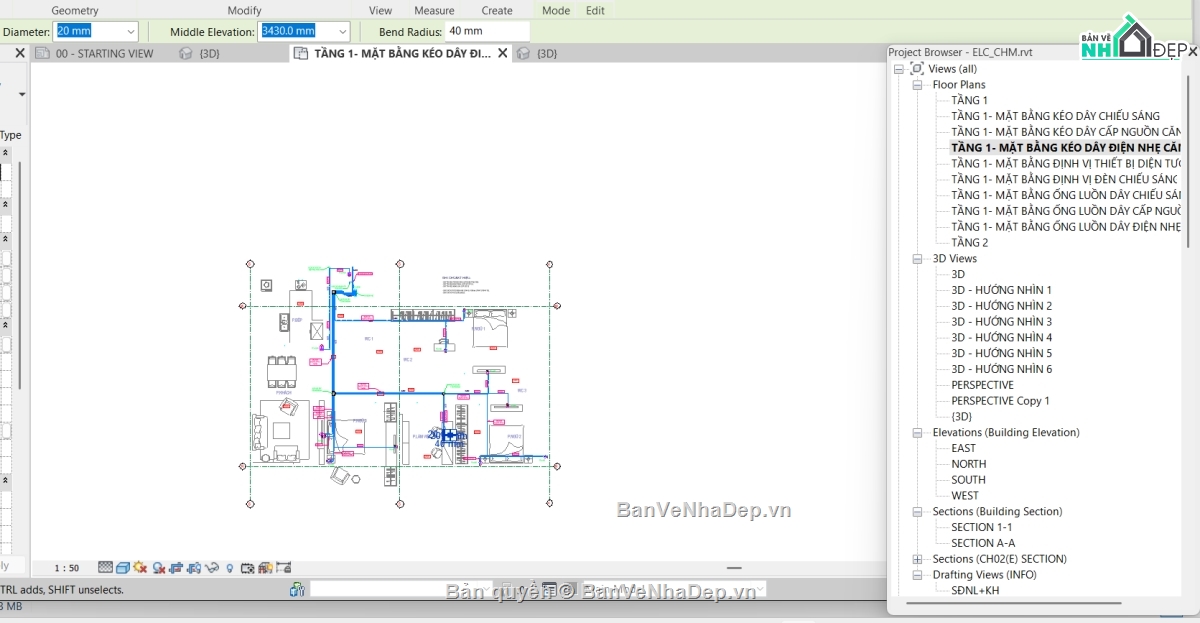Click the 3D house icon on first {3D} tab
The image size is (1200, 623).
click(185, 53)
